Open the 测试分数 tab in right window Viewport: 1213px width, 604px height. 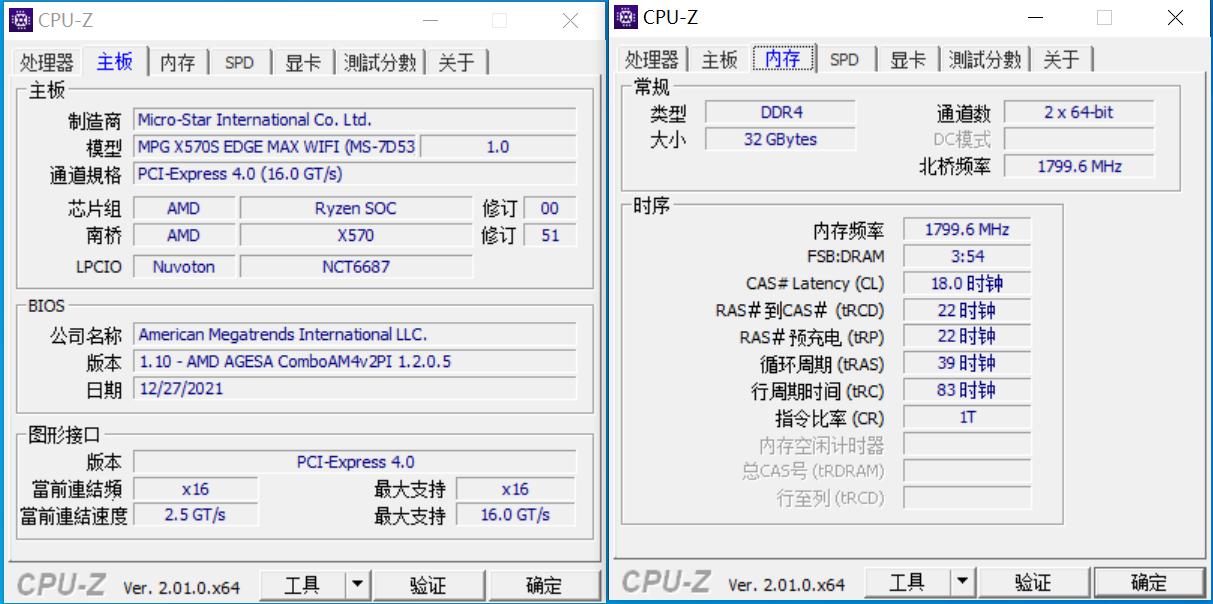tap(982, 59)
